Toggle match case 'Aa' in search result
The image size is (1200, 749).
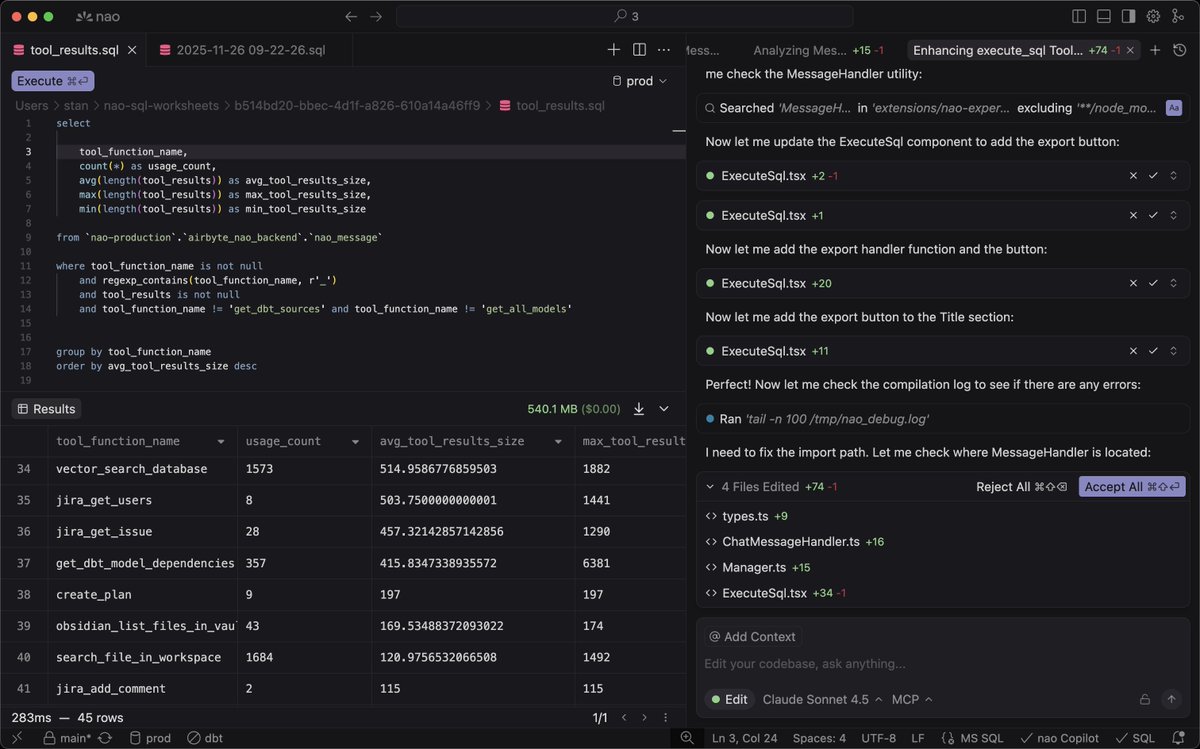[x=1174, y=108]
